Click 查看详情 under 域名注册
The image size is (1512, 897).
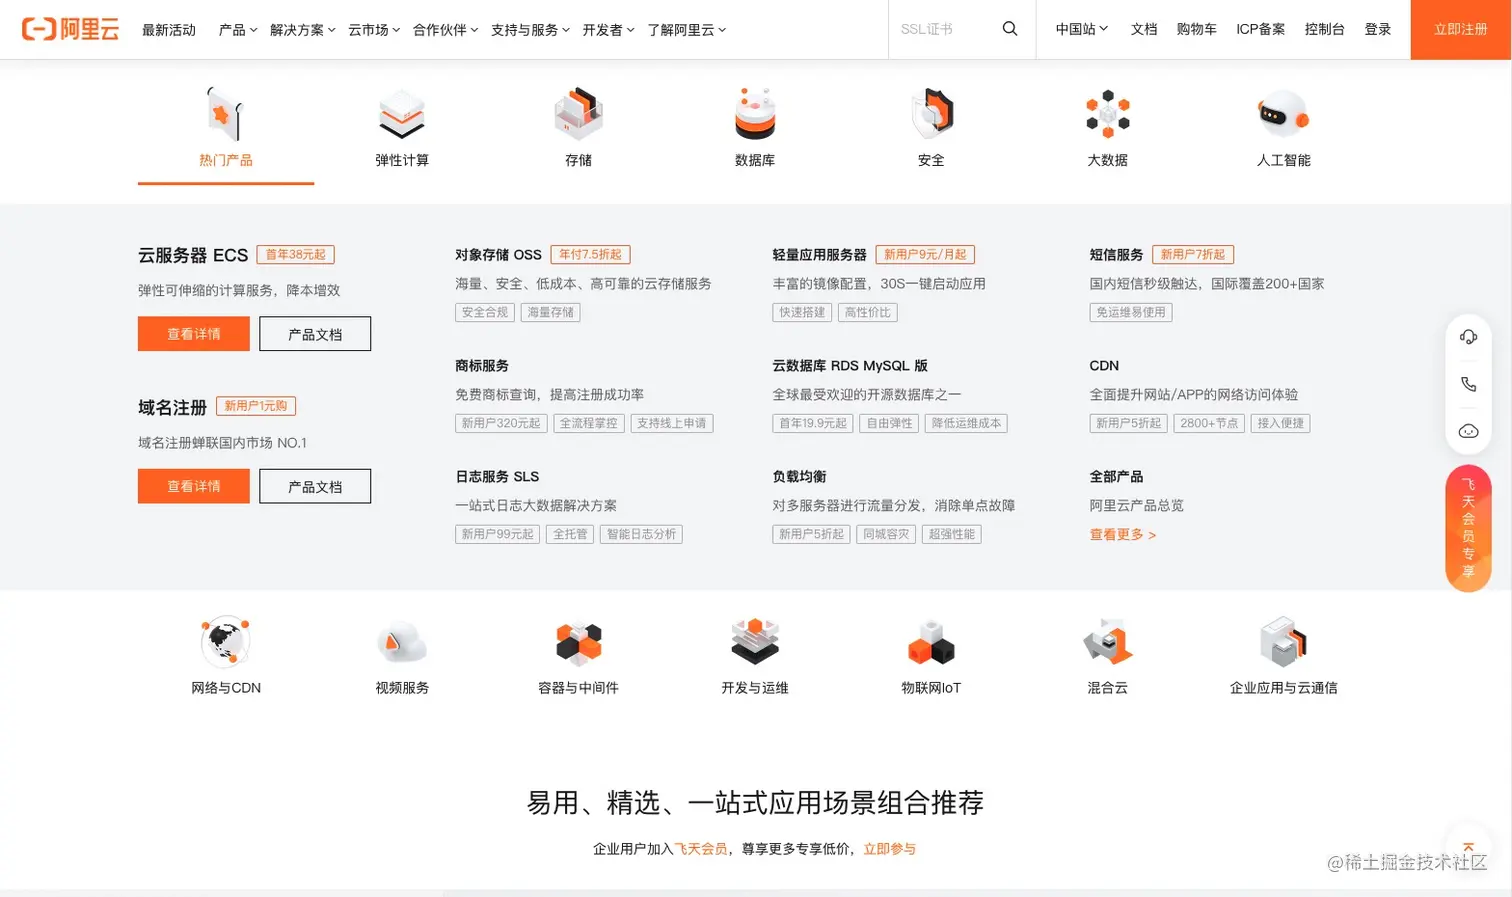(194, 486)
